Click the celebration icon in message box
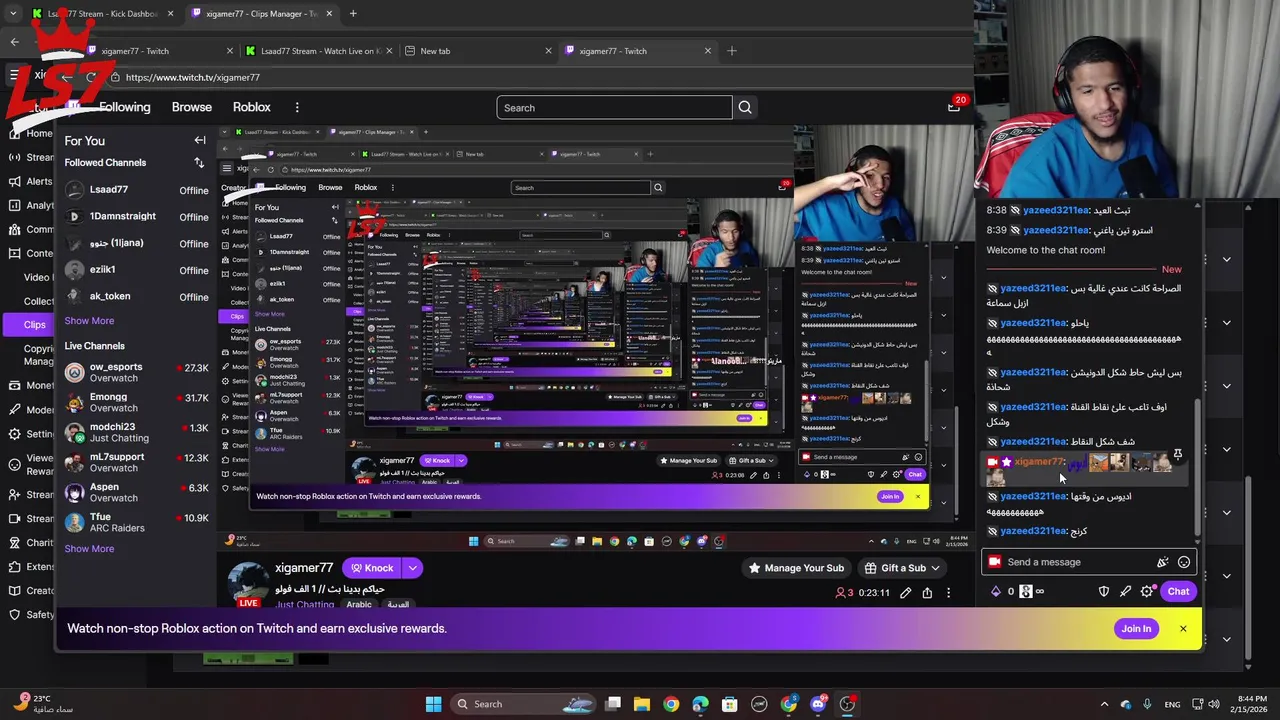1280x720 pixels. click(x=1162, y=562)
